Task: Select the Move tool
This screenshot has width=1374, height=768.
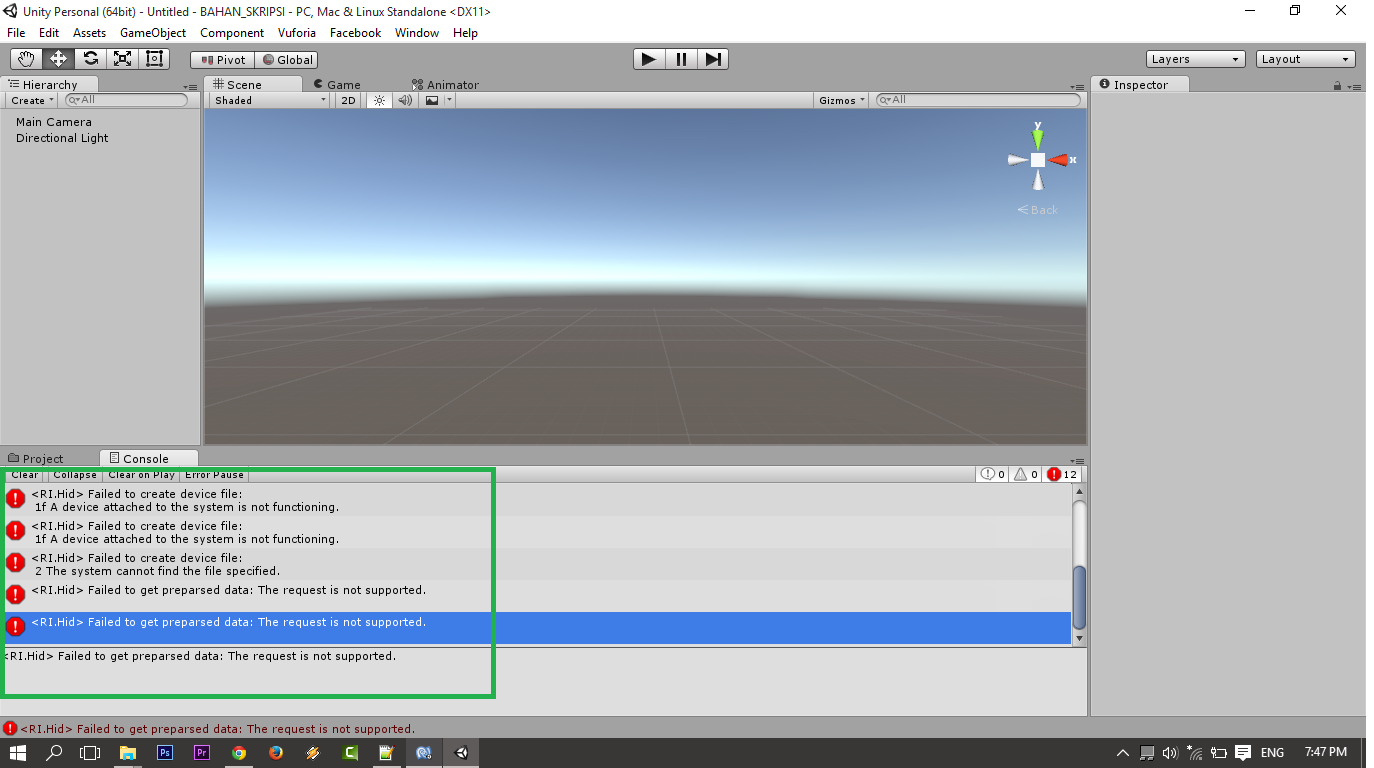Action: [58, 59]
